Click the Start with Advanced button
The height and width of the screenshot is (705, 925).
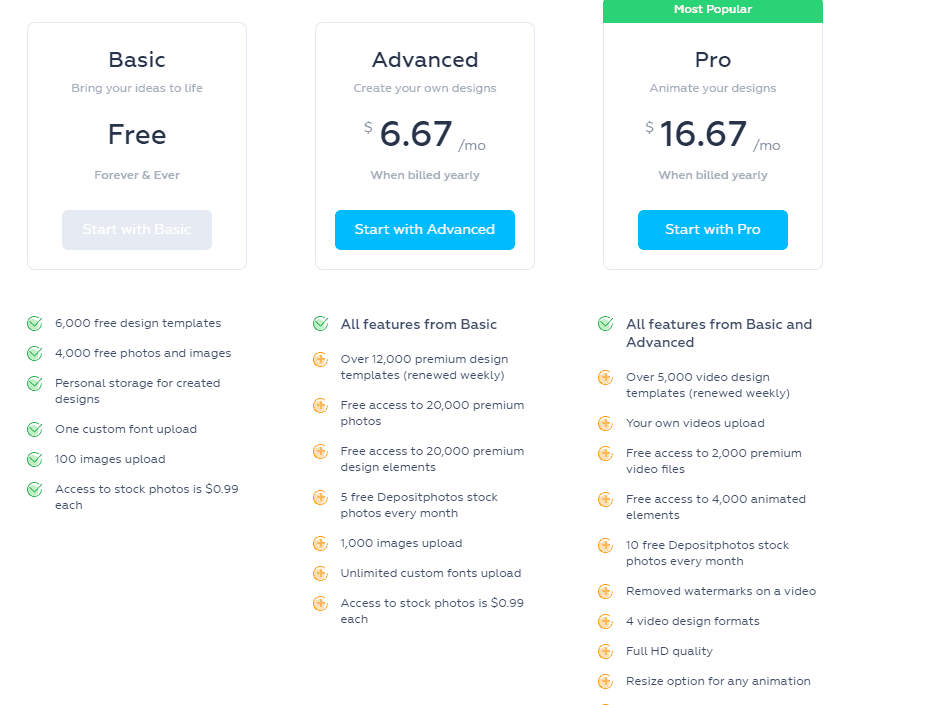425,229
